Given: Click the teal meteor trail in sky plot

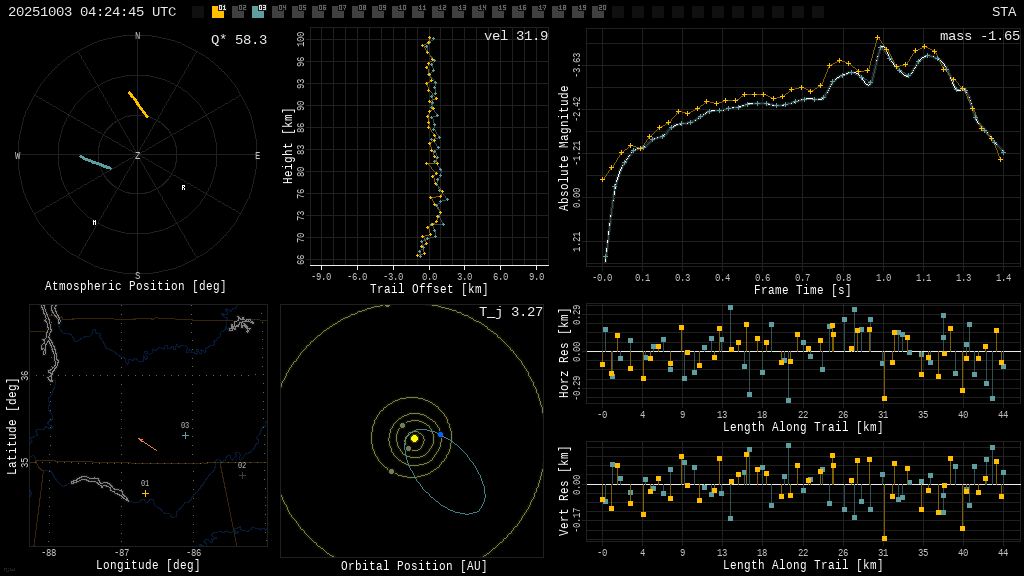Looking at the screenshot, I should (x=96, y=162).
